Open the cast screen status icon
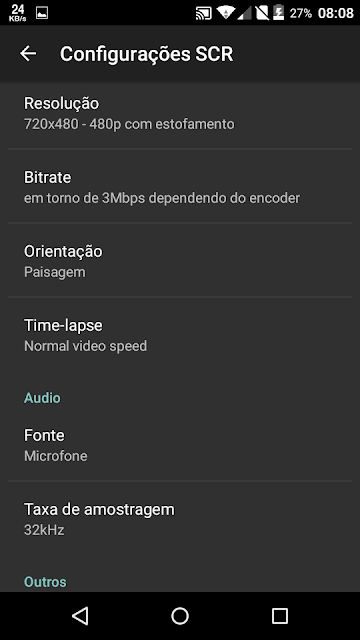 [x=204, y=13]
